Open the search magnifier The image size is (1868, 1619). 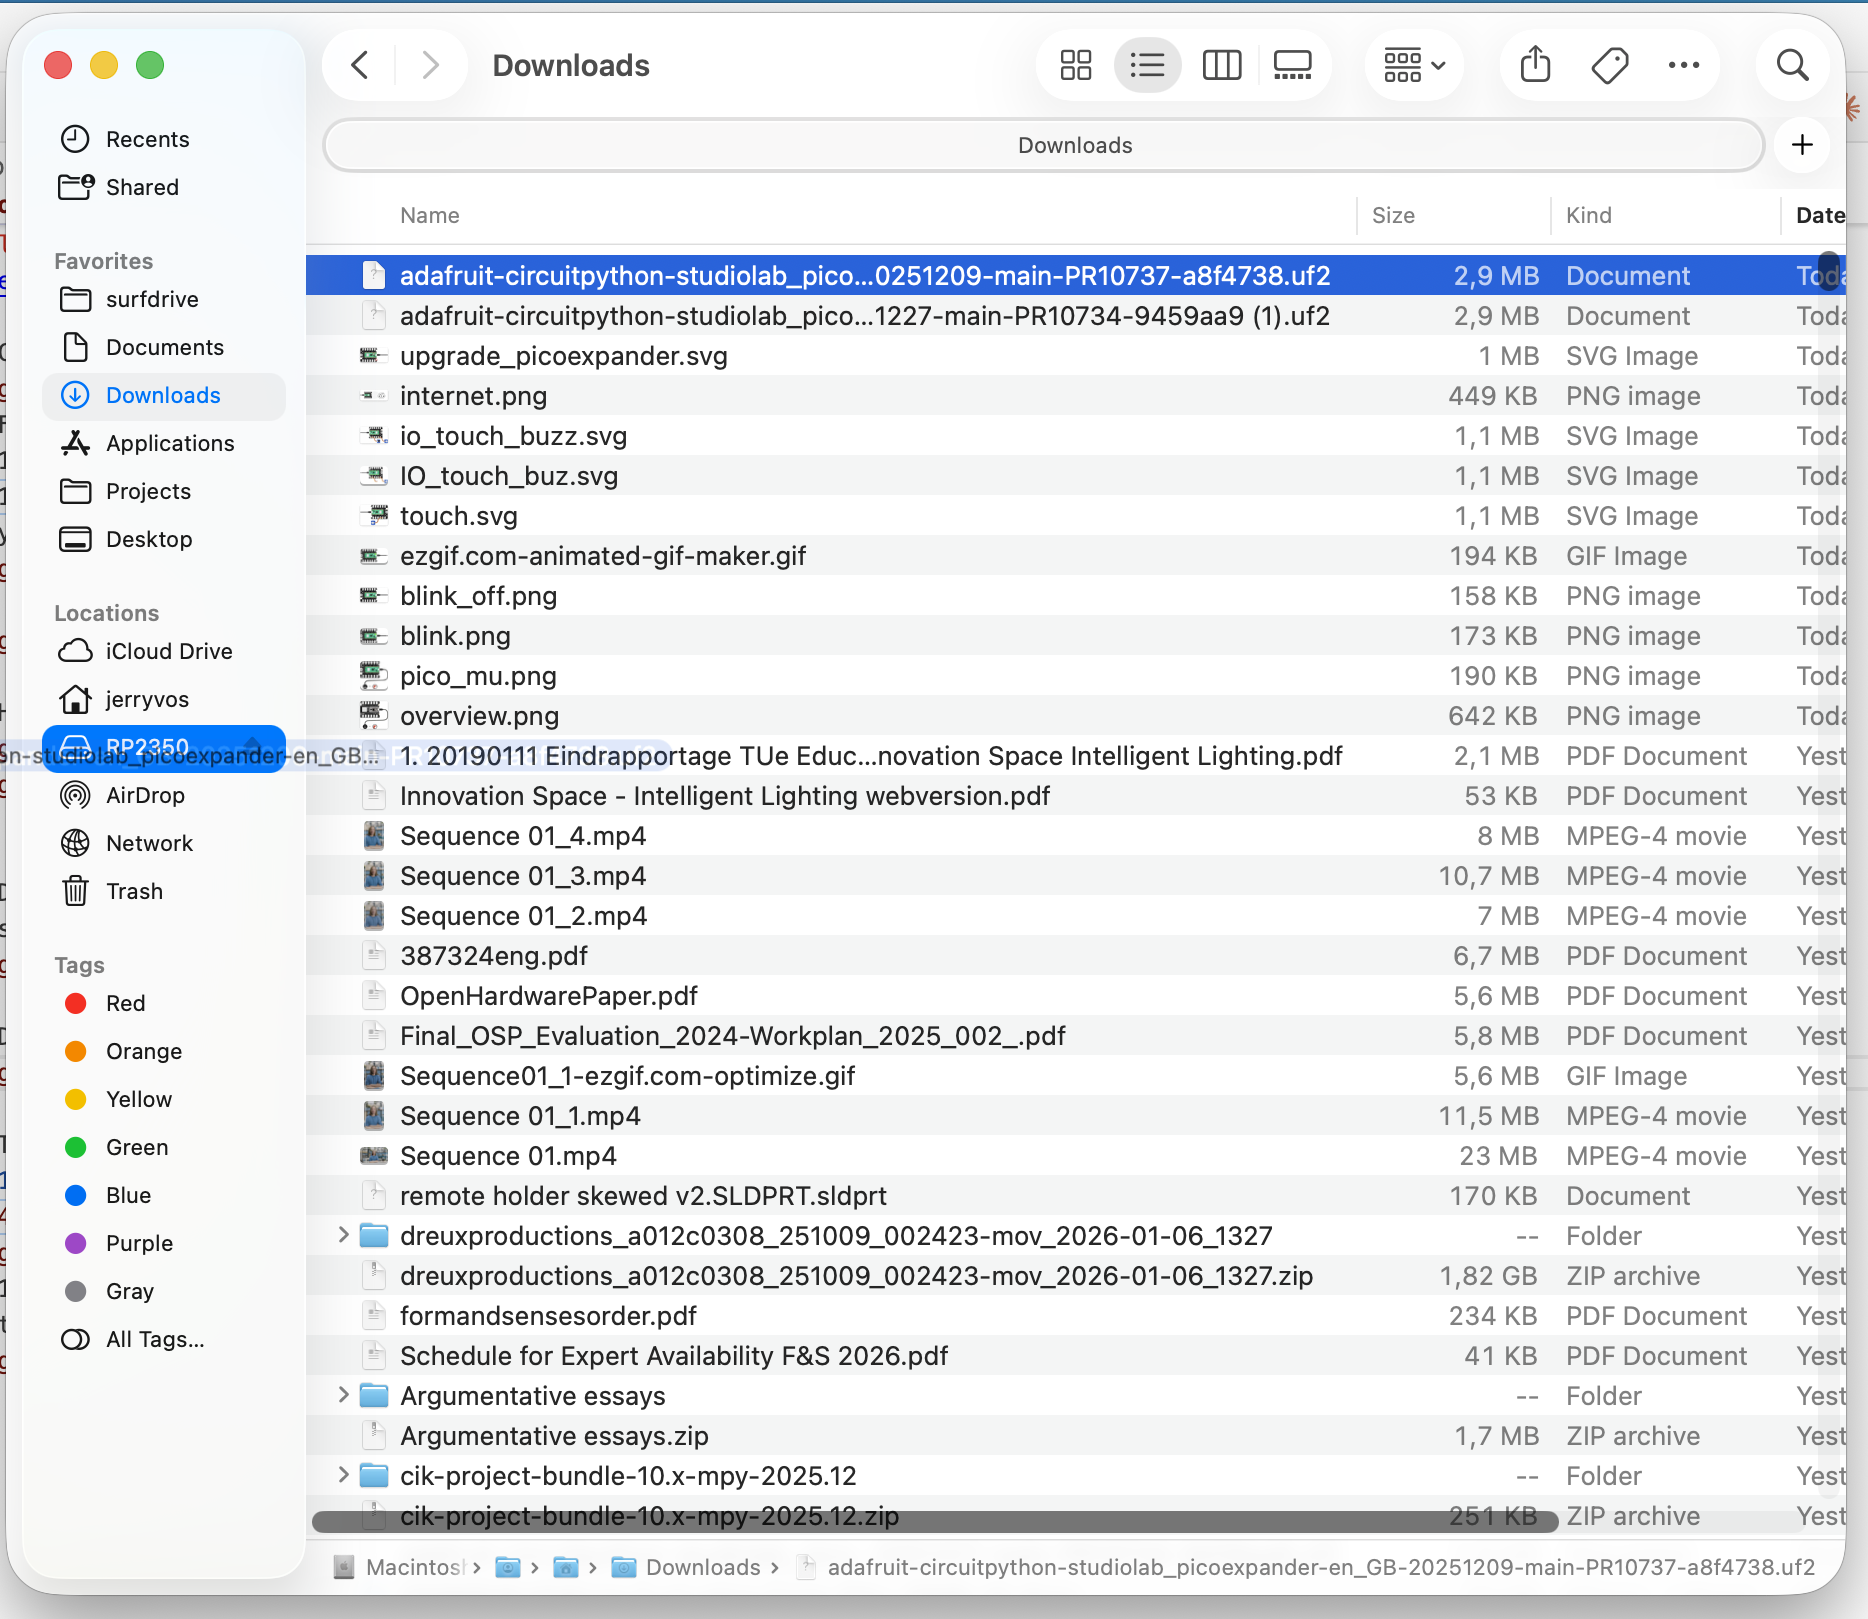point(1792,66)
